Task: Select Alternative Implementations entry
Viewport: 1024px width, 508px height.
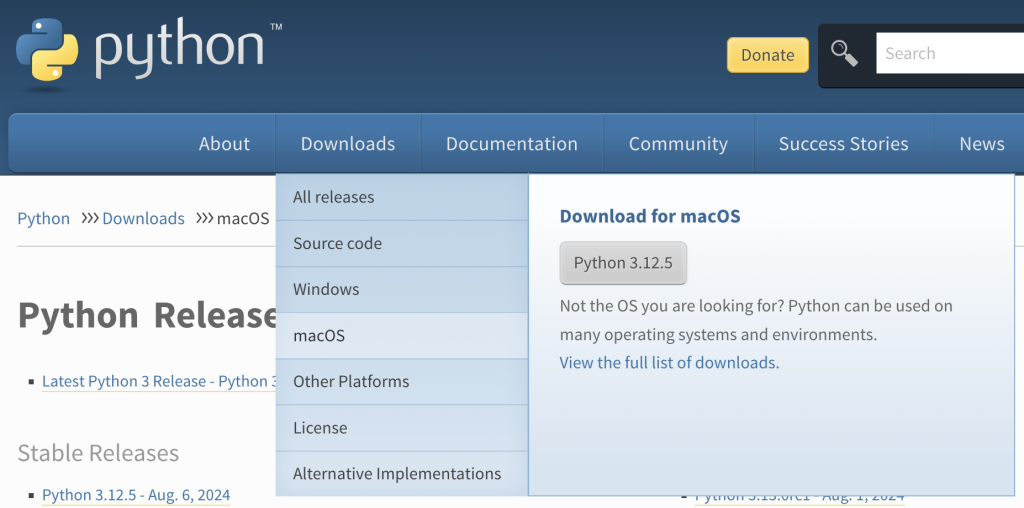Action: coord(397,473)
